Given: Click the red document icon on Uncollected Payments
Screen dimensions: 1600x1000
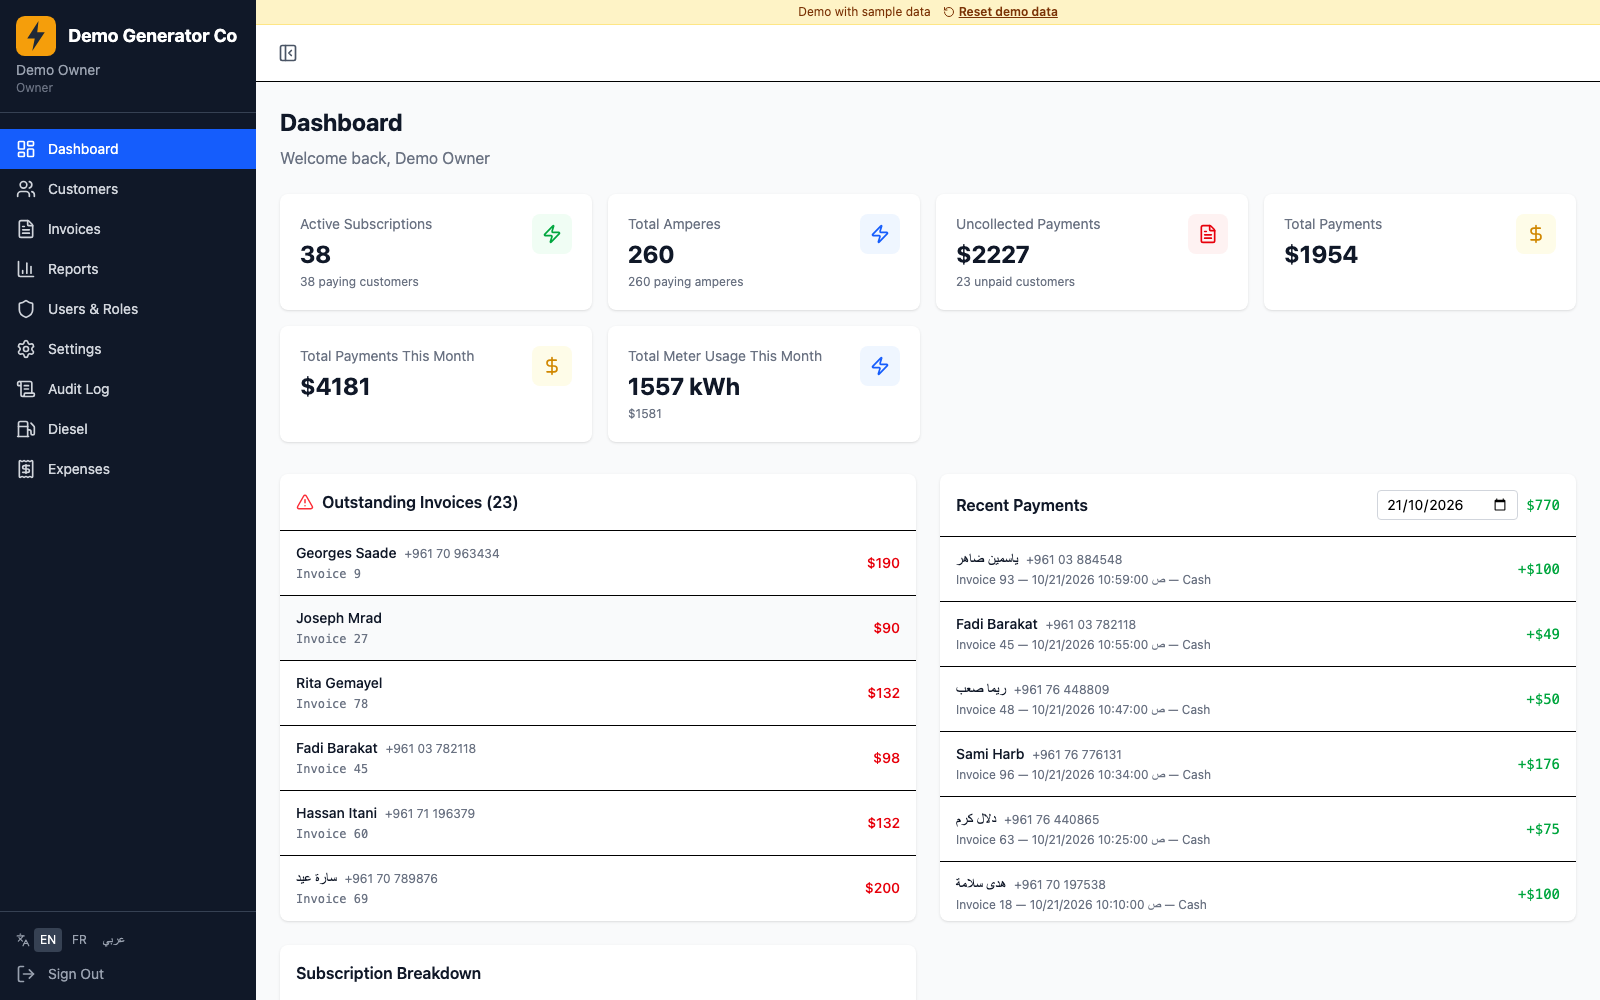Looking at the screenshot, I should (x=1208, y=234).
